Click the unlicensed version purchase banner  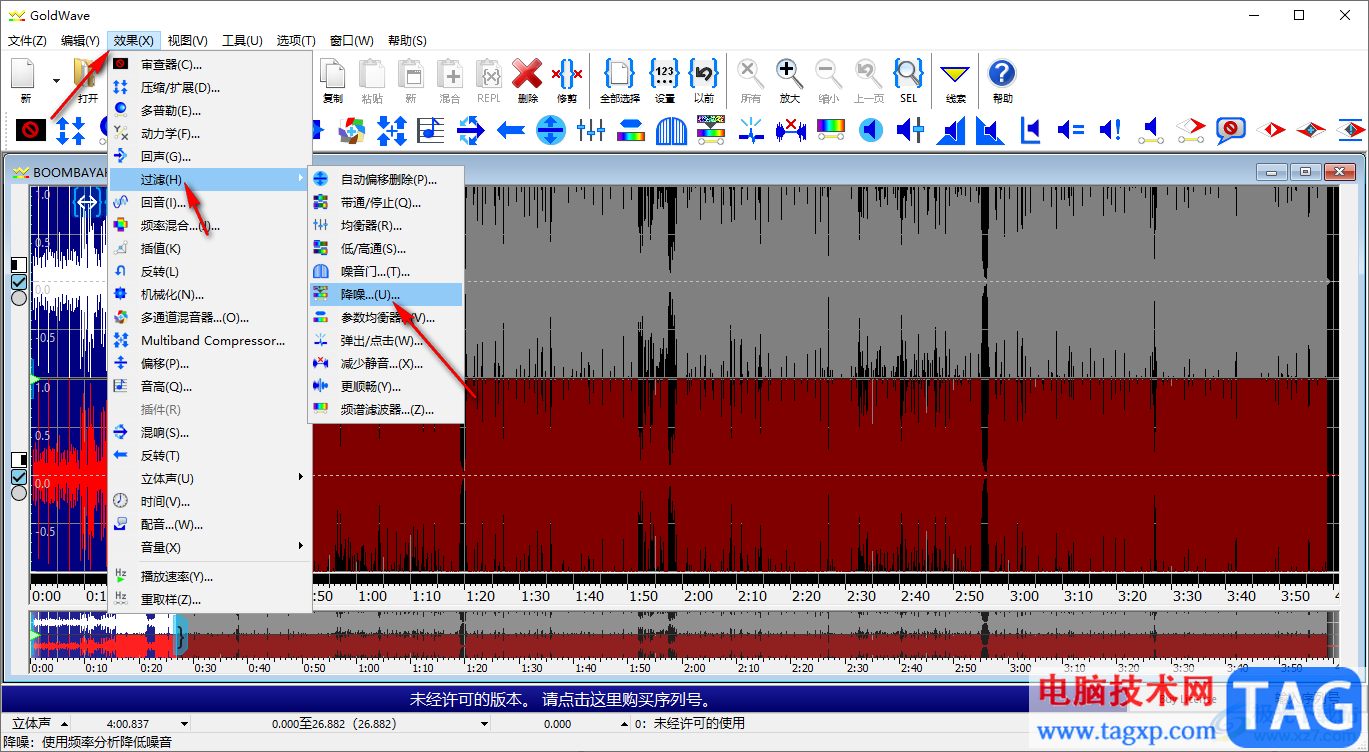coord(560,699)
